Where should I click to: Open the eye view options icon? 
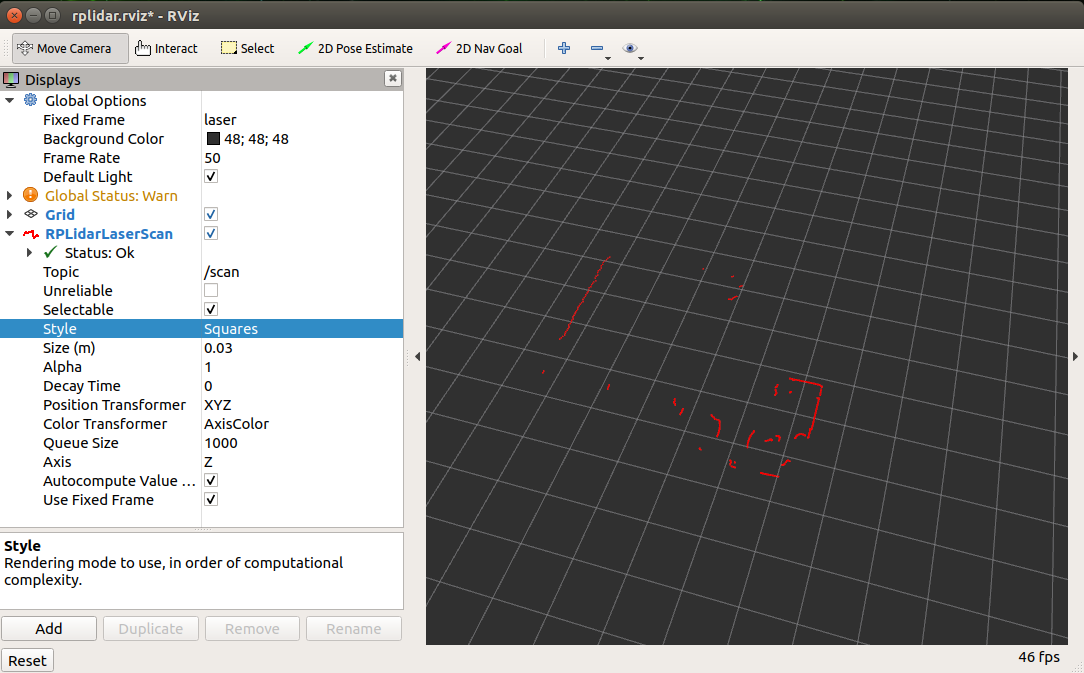[x=630, y=48]
